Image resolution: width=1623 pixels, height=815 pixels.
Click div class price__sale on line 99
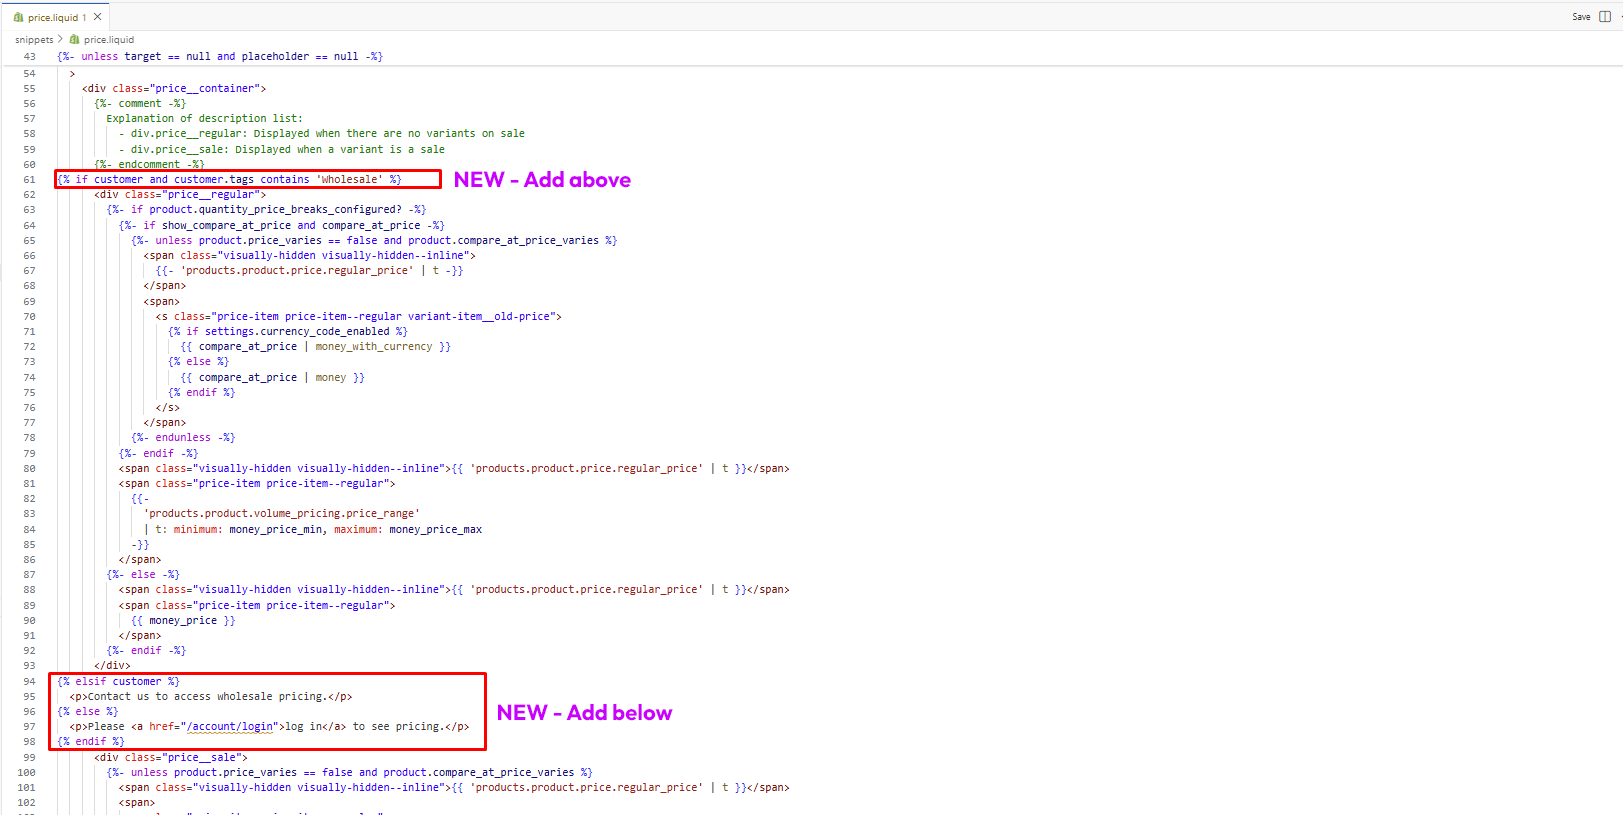pos(171,757)
